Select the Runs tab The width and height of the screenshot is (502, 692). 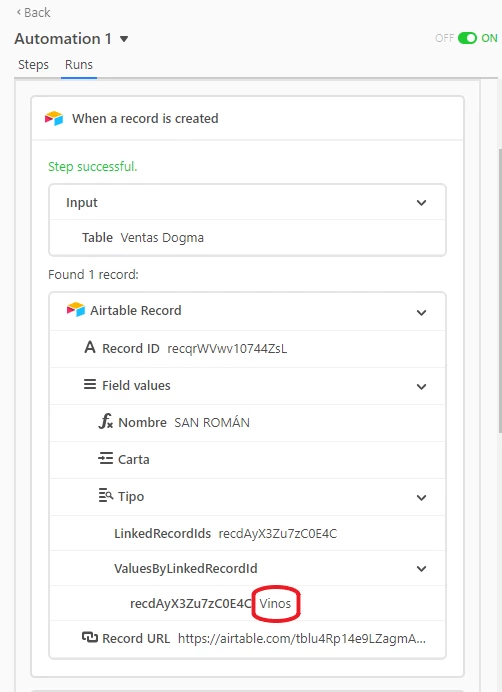point(79,65)
